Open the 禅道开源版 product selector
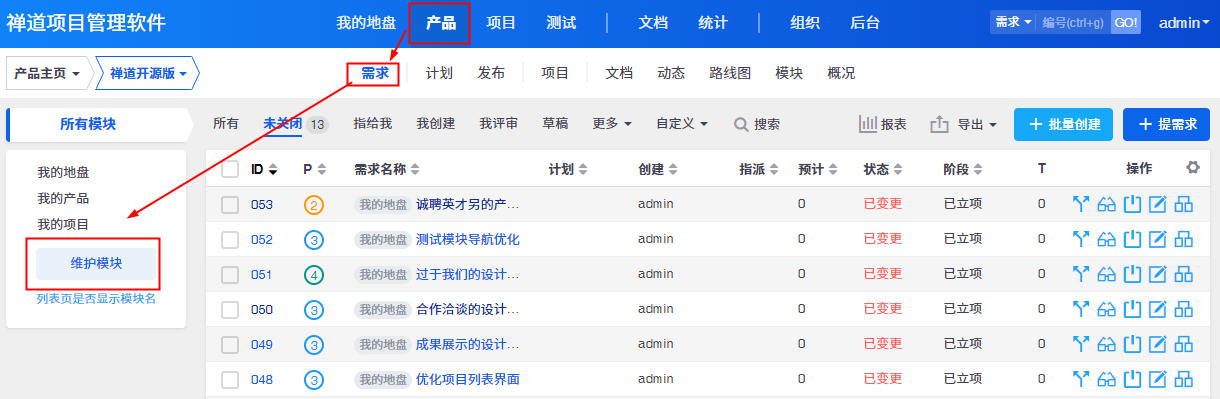The width and height of the screenshot is (1220, 399). (x=148, y=73)
